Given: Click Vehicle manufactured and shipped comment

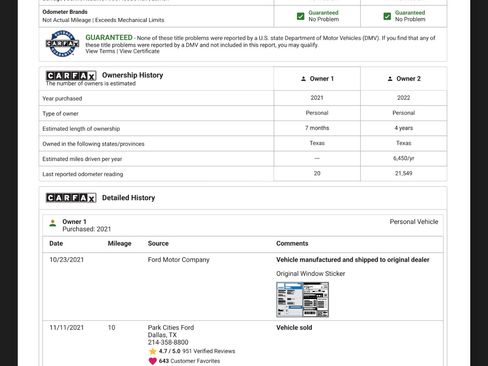Looking at the screenshot, I should click(x=353, y=260).
